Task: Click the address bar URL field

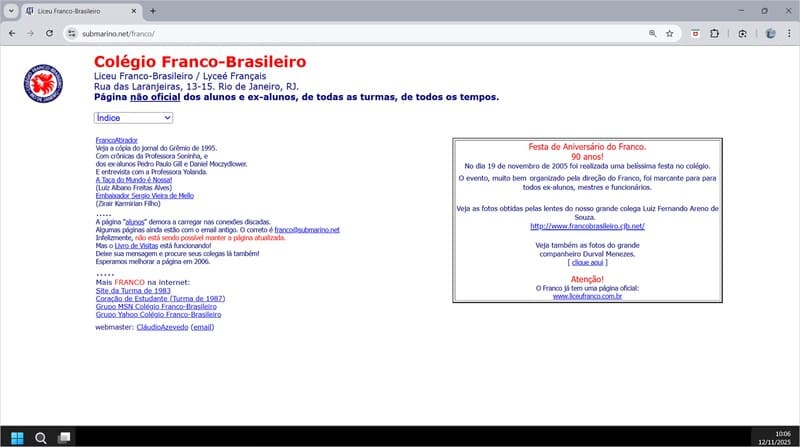Action: (x=357, y=34)
